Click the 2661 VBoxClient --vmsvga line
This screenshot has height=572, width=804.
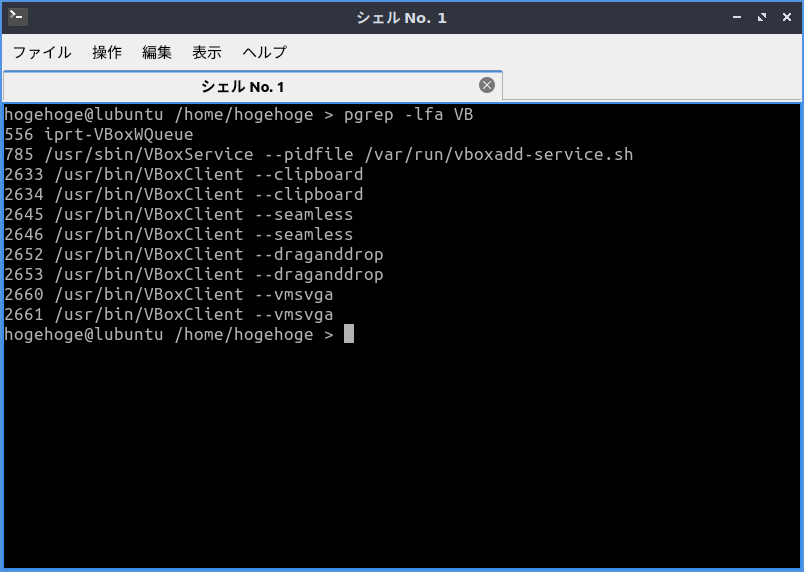(x=169, y=314)
